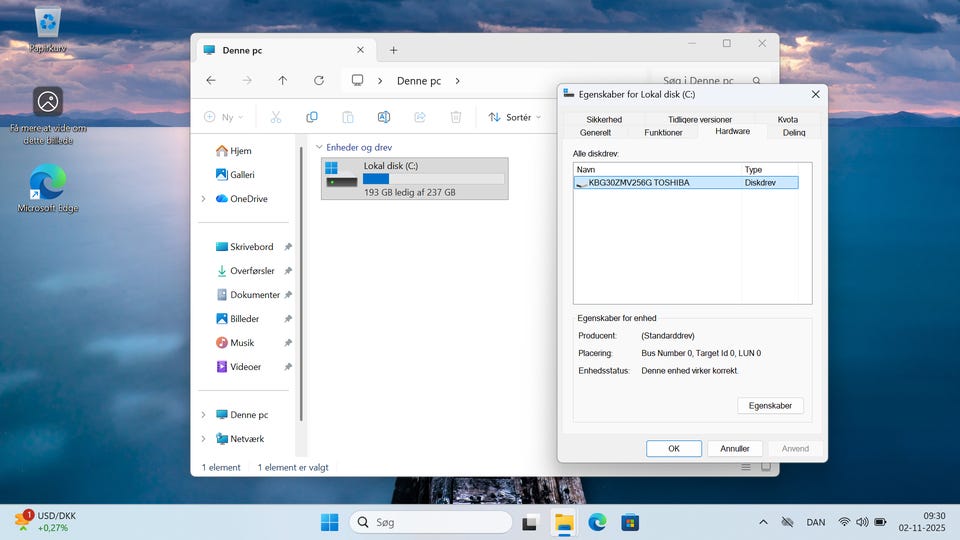
Task: Expand Netværk in the navigation pane
Action: (203, 439)
